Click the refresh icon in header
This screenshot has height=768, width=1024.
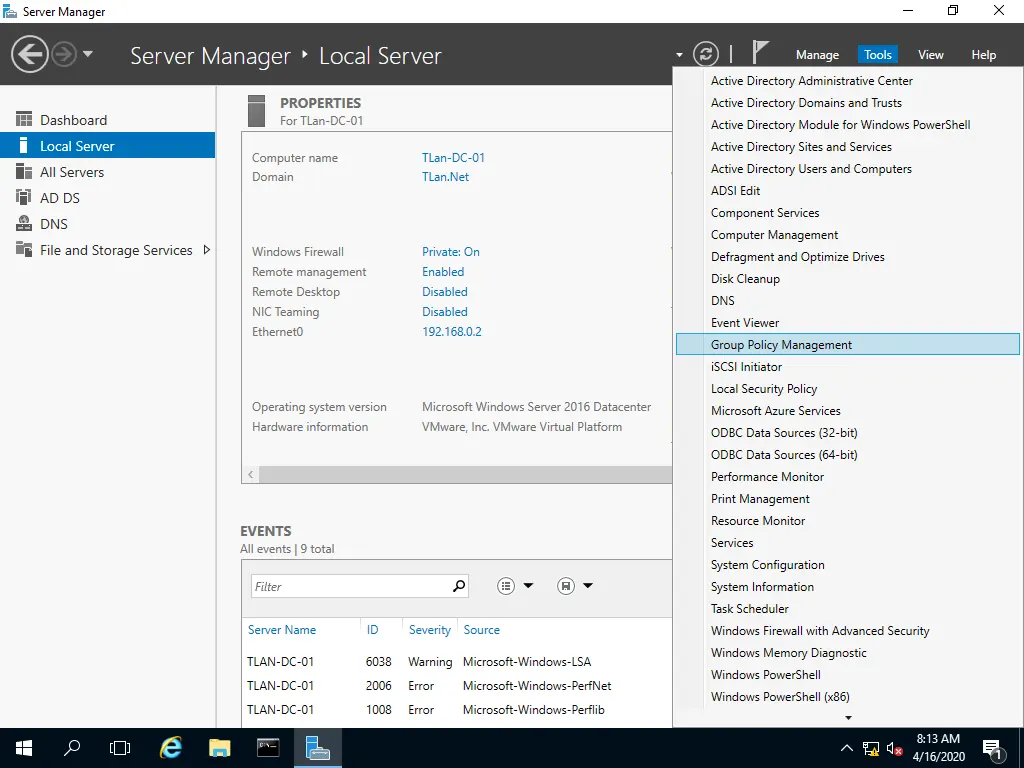[705, 54]
